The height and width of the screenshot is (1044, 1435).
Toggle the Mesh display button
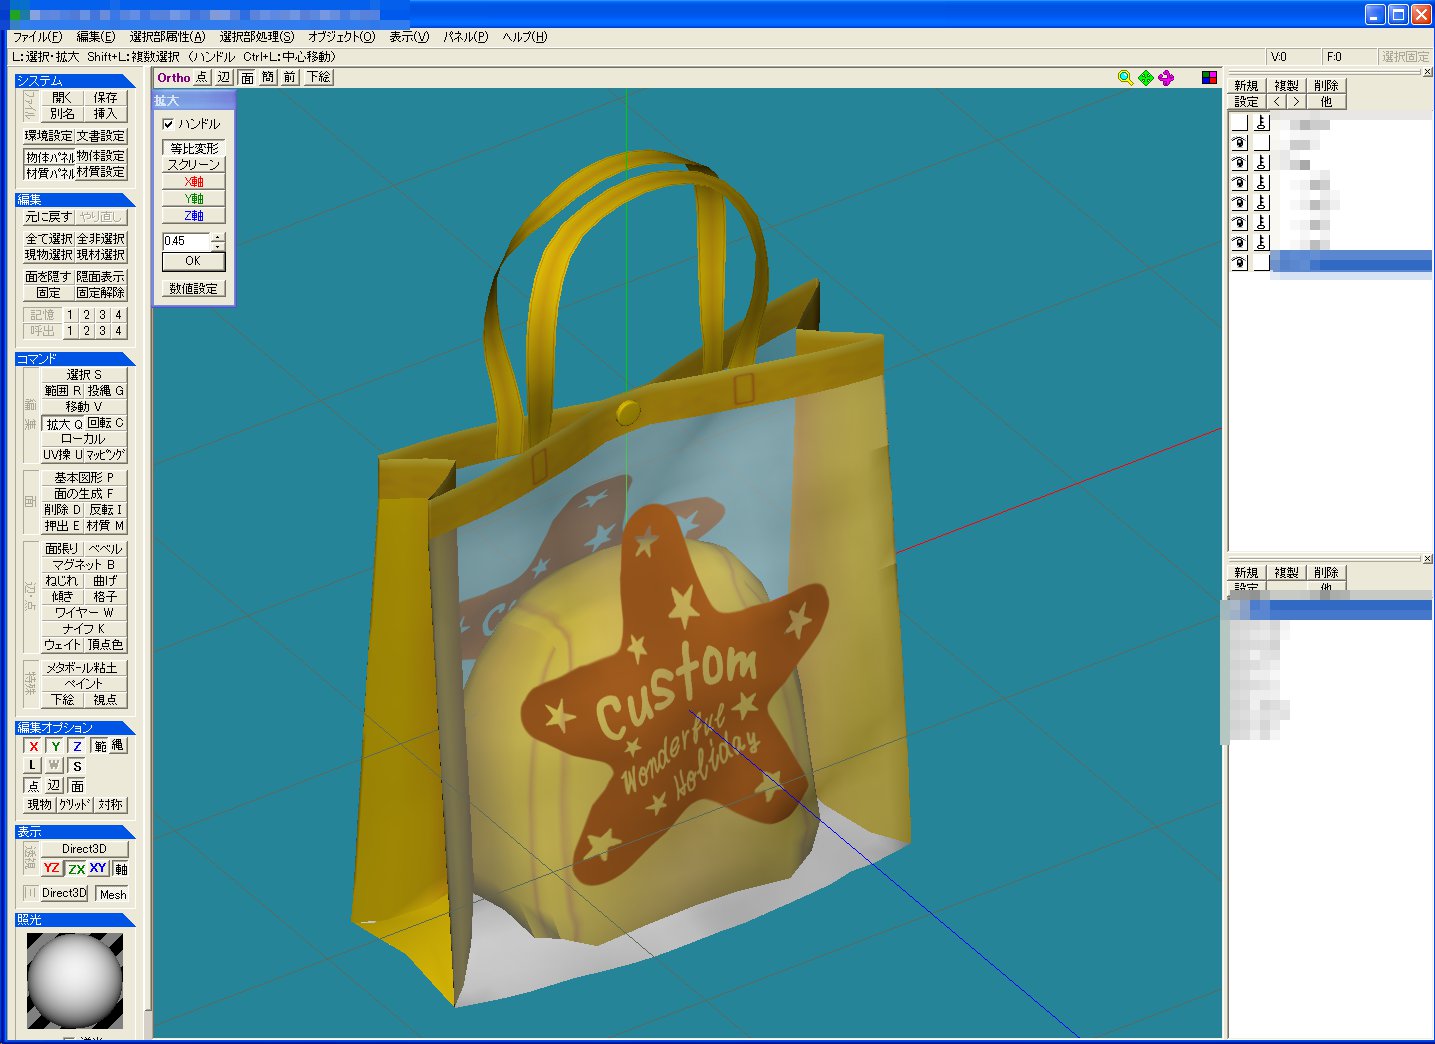113,894
